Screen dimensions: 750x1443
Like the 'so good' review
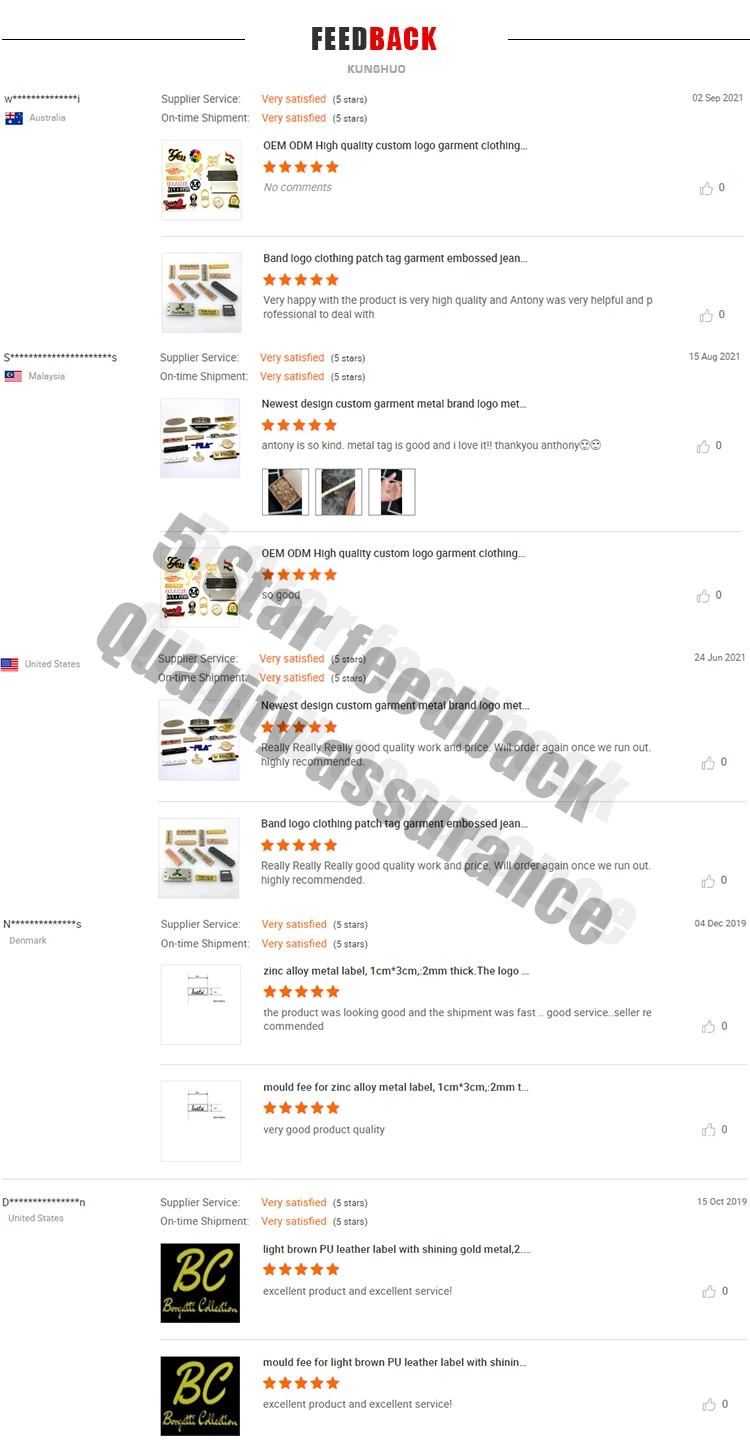coord(704,596)
